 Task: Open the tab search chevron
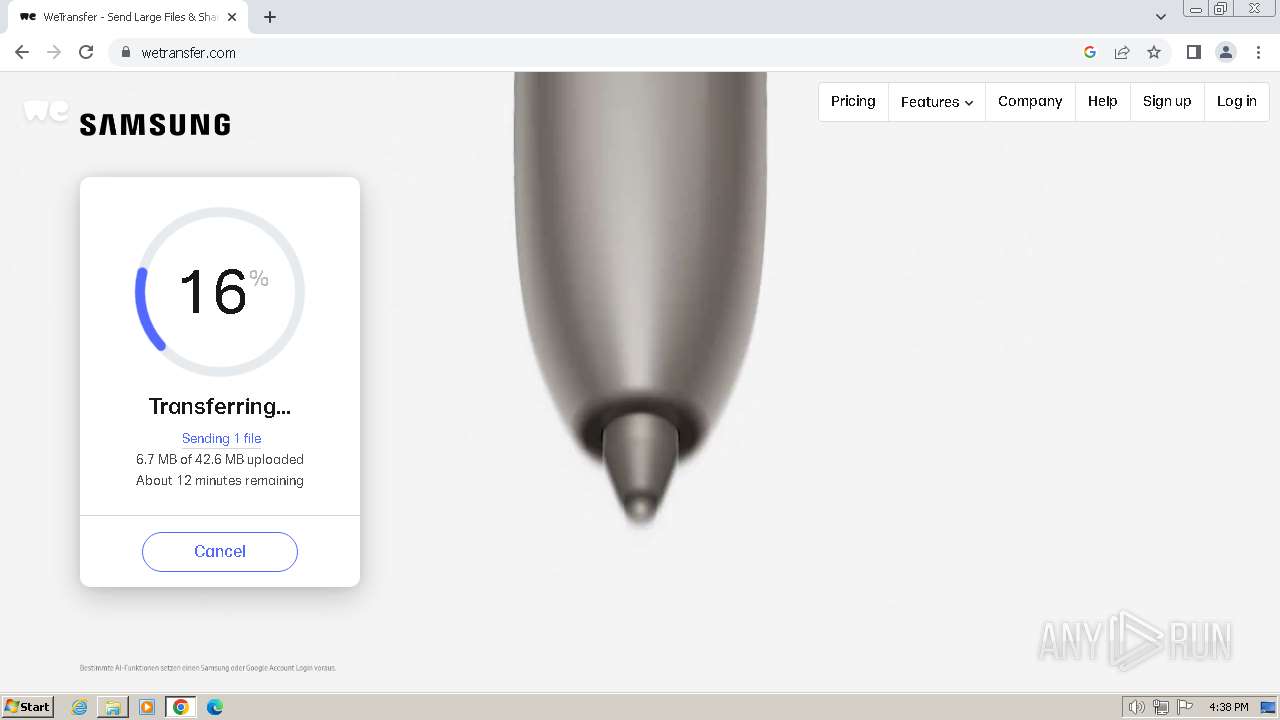point(1161,17)
